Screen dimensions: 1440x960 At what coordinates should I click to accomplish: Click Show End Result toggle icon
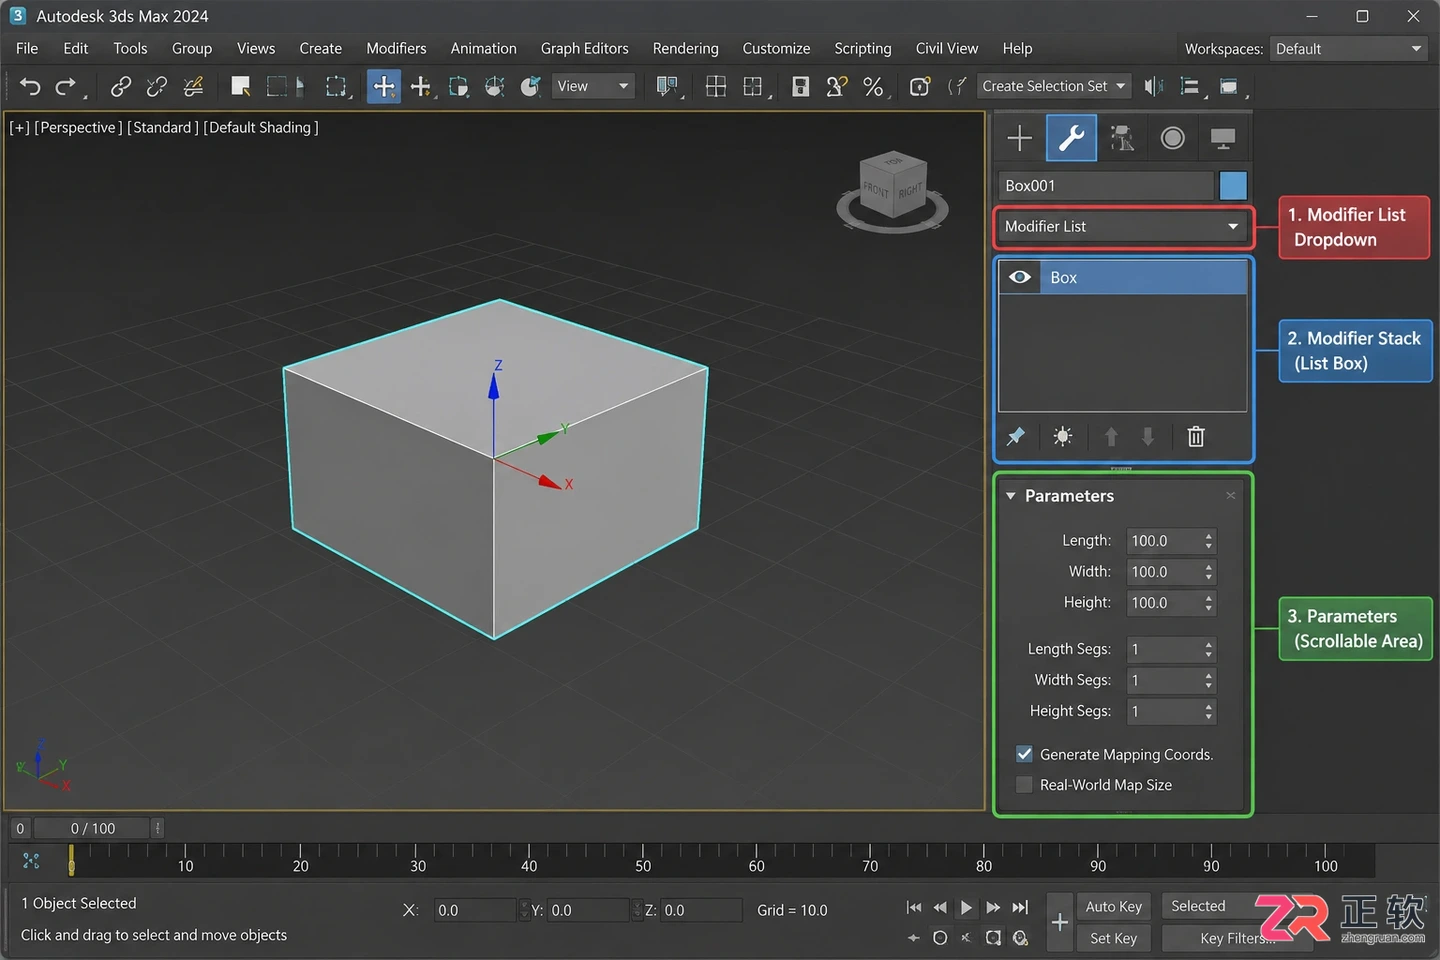1063,436
